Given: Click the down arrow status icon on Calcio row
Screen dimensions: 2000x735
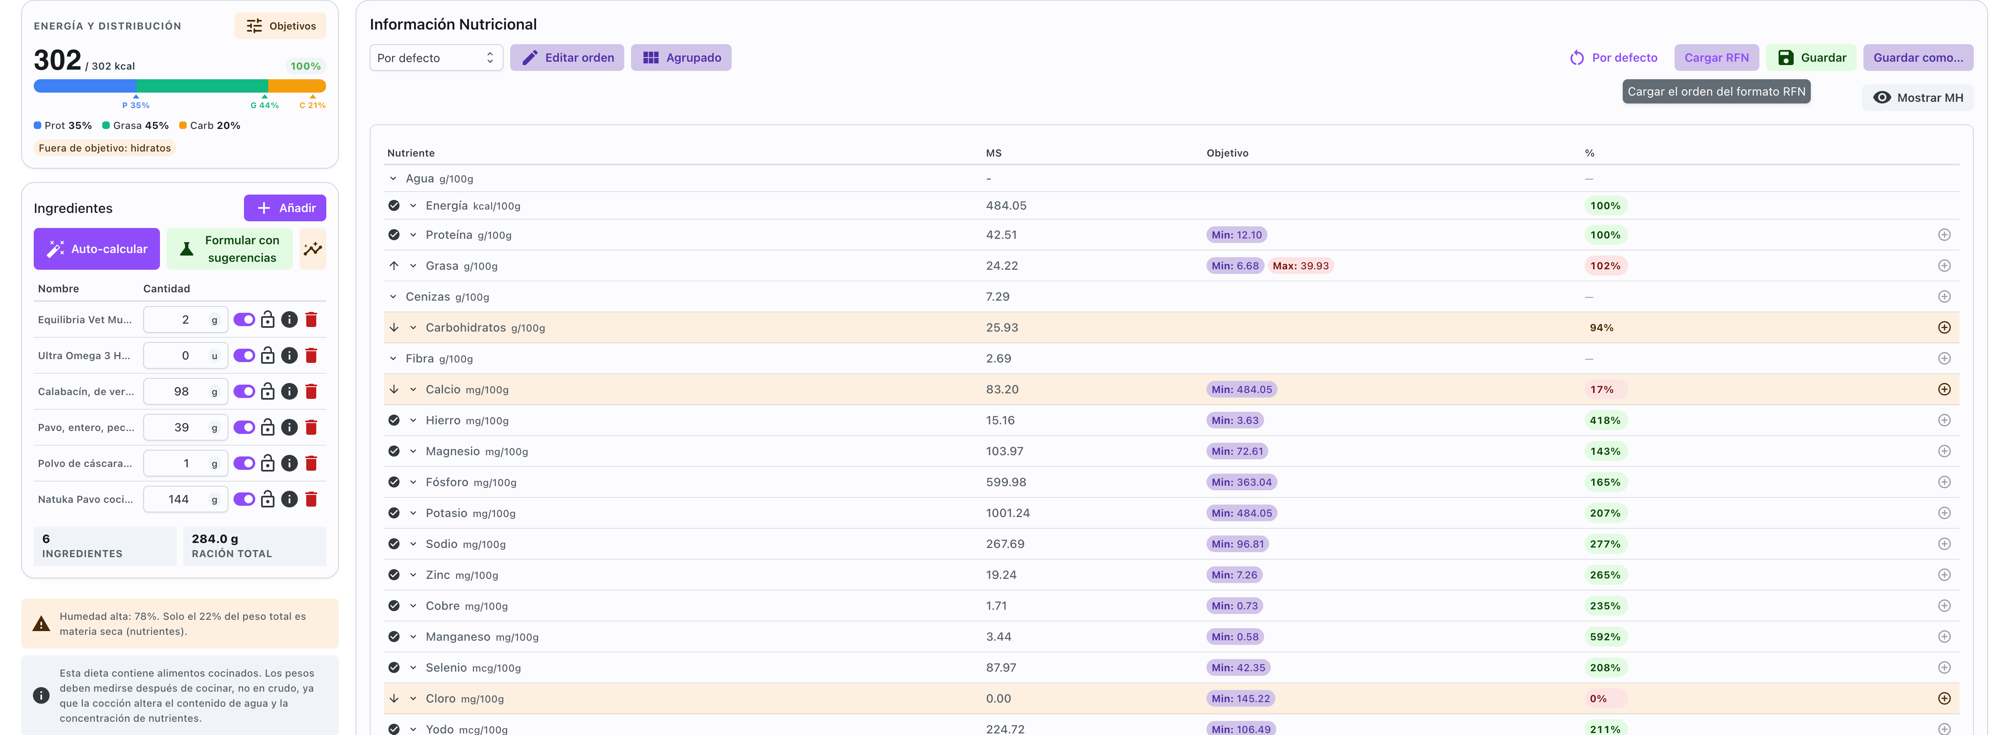Looking at the screenshot, I should pyautogui.click(x=394, y=390).
